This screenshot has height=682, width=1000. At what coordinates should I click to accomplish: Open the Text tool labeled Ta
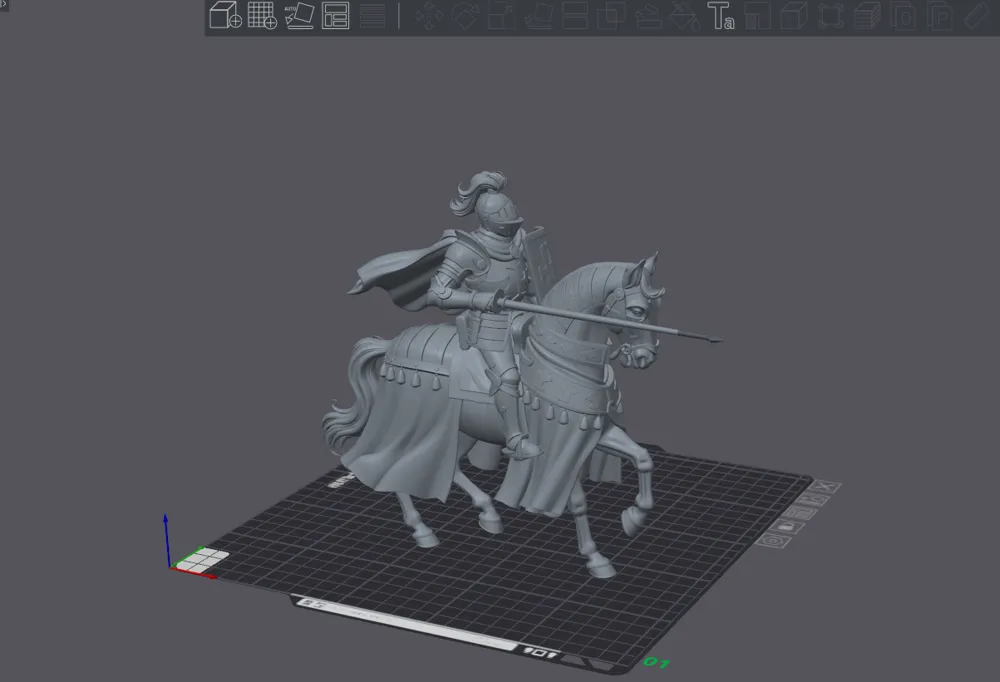click(x=720, y=17)
